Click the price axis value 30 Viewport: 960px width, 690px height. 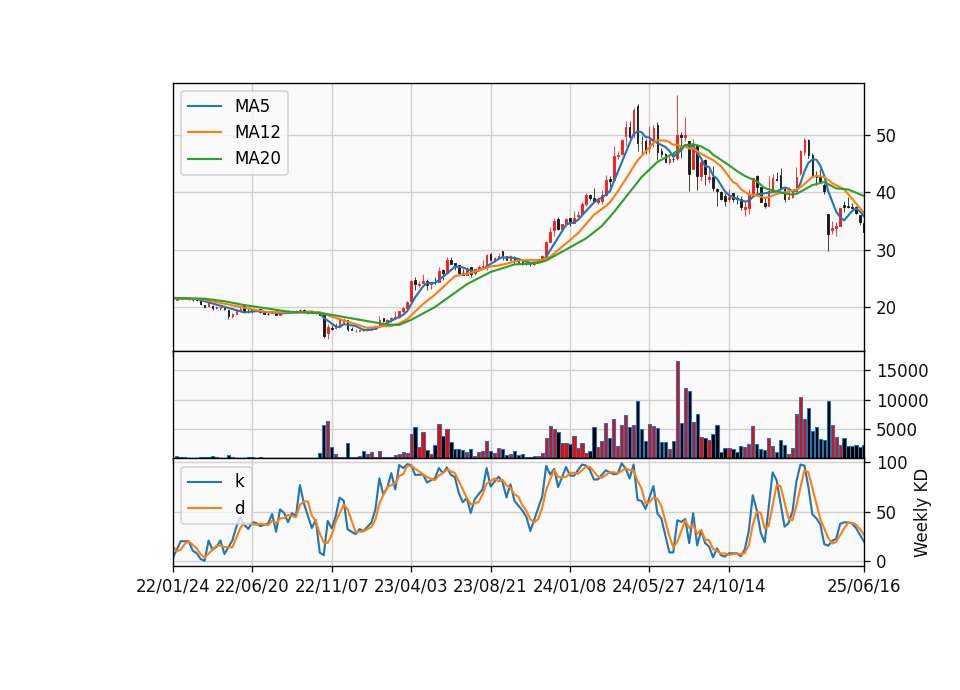(x=885, y=251)
